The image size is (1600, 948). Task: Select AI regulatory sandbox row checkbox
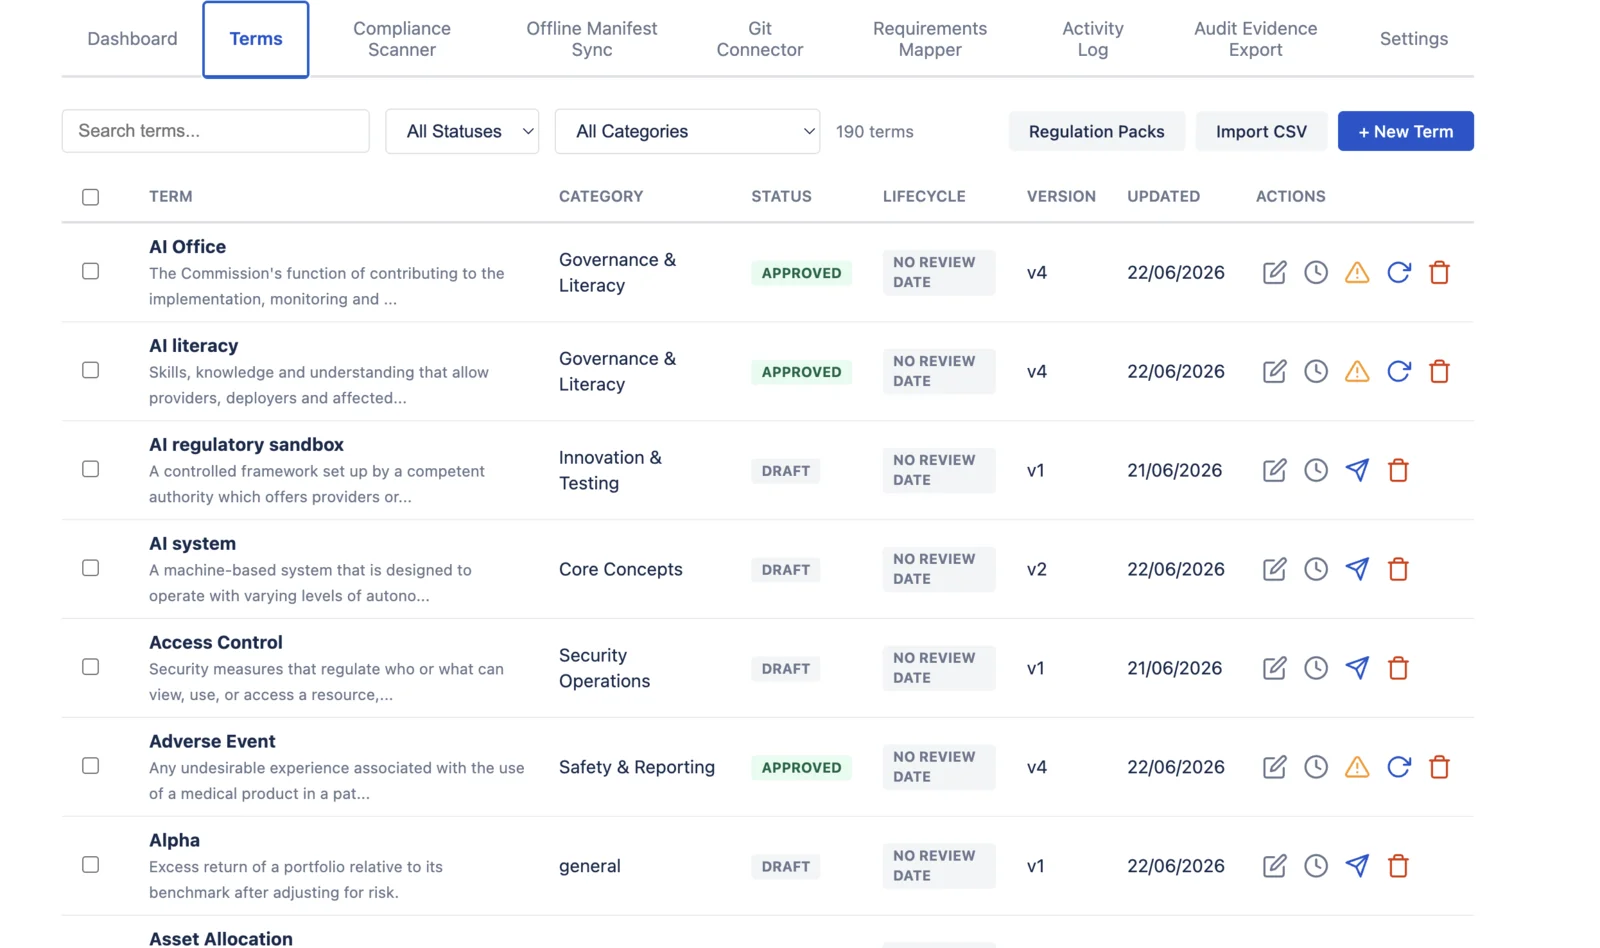click(91, 469)
